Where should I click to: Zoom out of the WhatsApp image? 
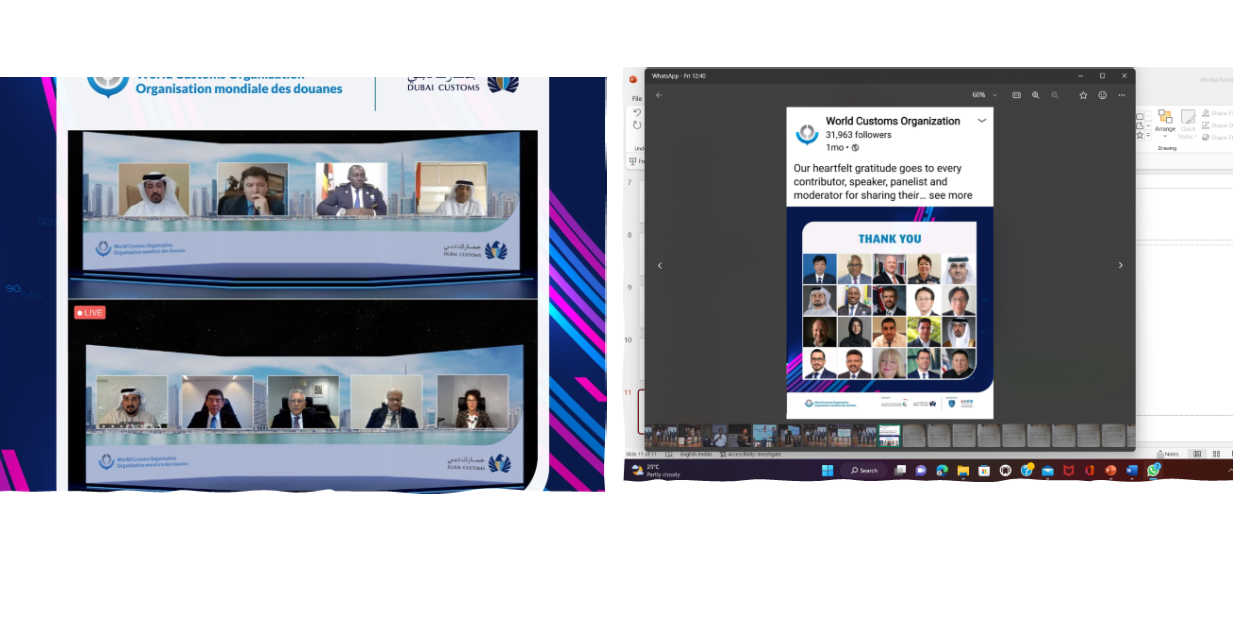click(1055, 95)
